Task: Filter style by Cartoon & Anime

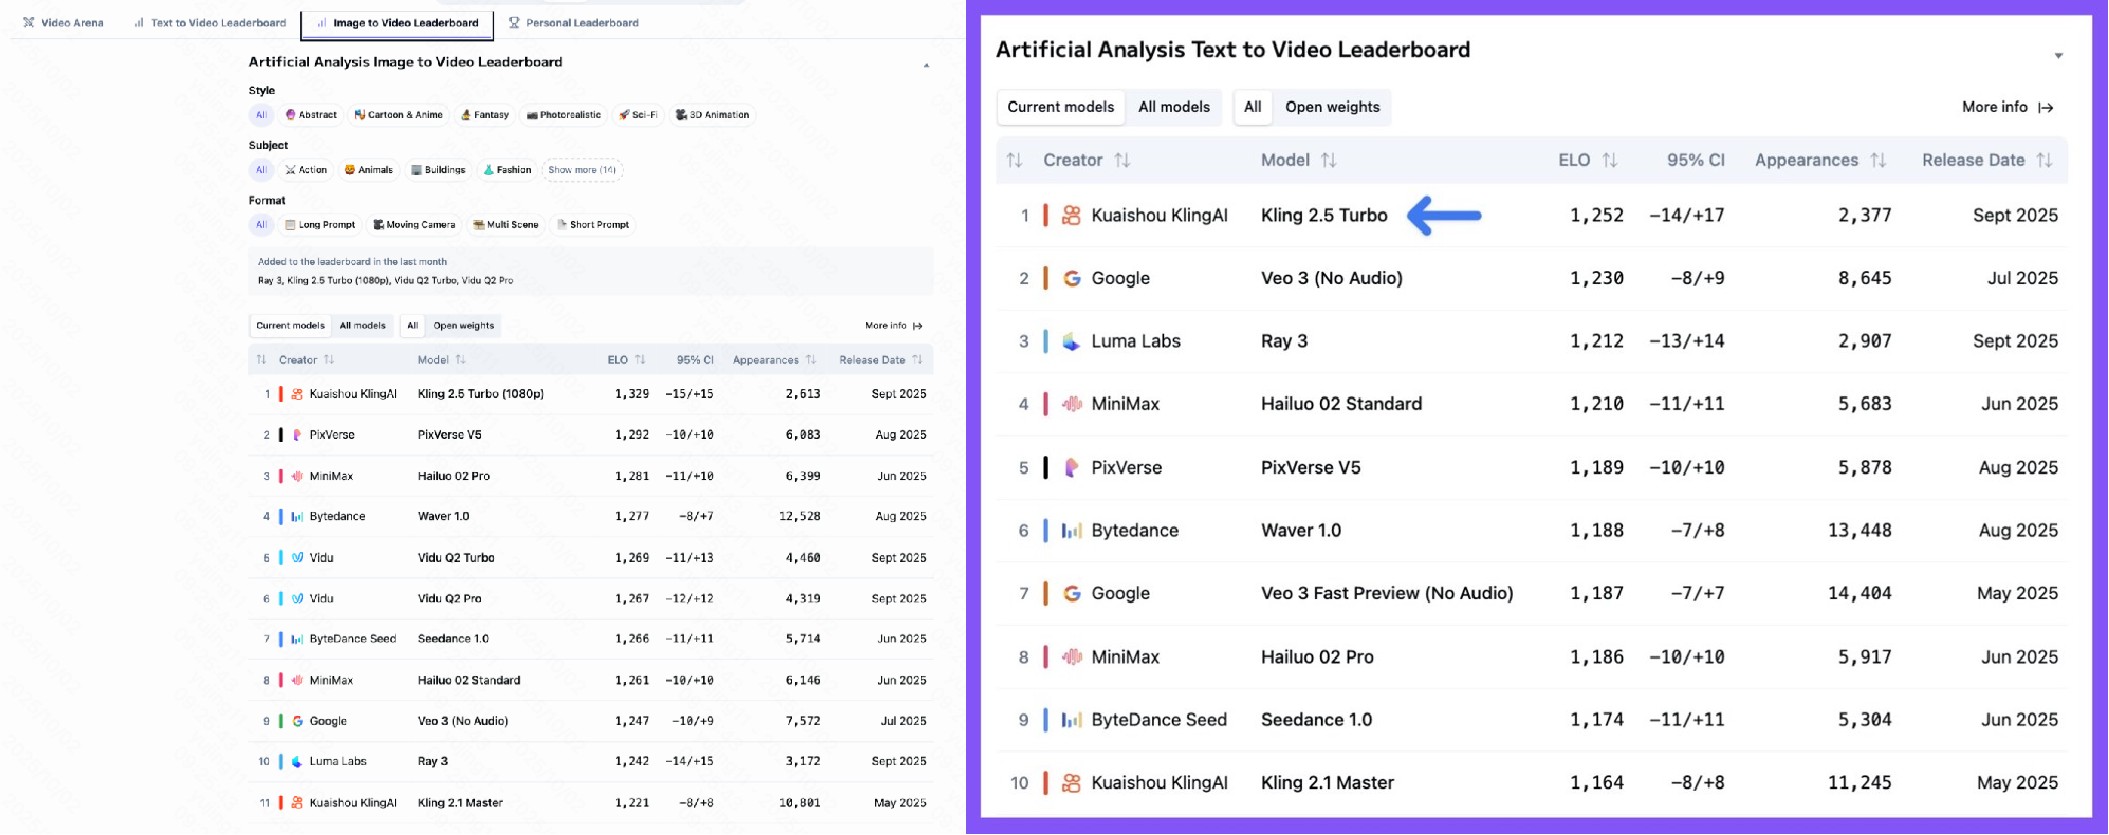Action: [398, 115]
